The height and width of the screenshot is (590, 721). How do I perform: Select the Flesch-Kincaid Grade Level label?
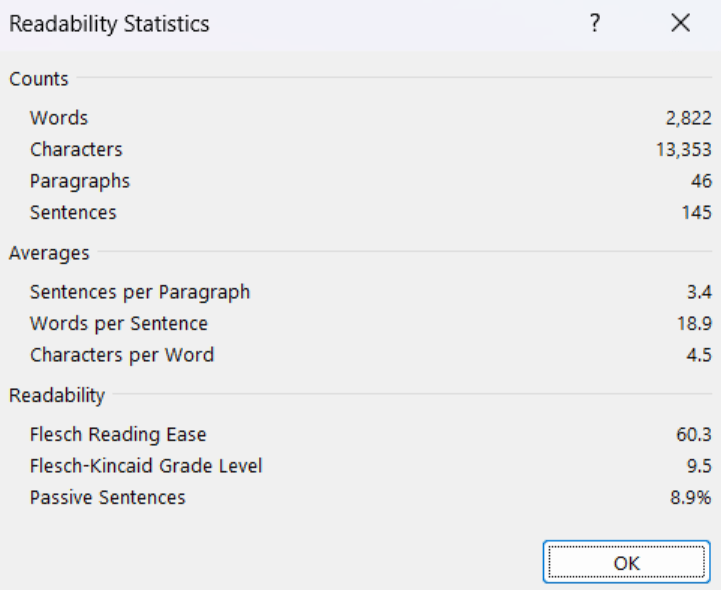[x=146, y=466]
